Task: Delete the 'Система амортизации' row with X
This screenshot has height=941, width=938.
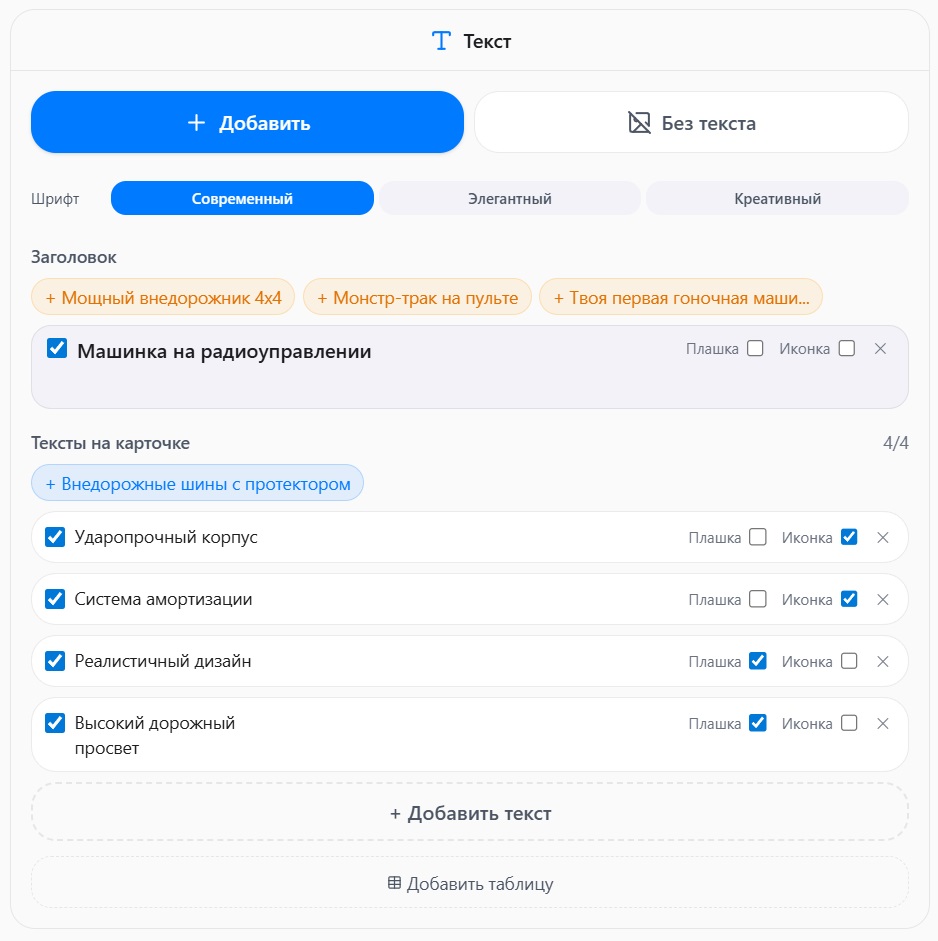Action: pos(882,600)
